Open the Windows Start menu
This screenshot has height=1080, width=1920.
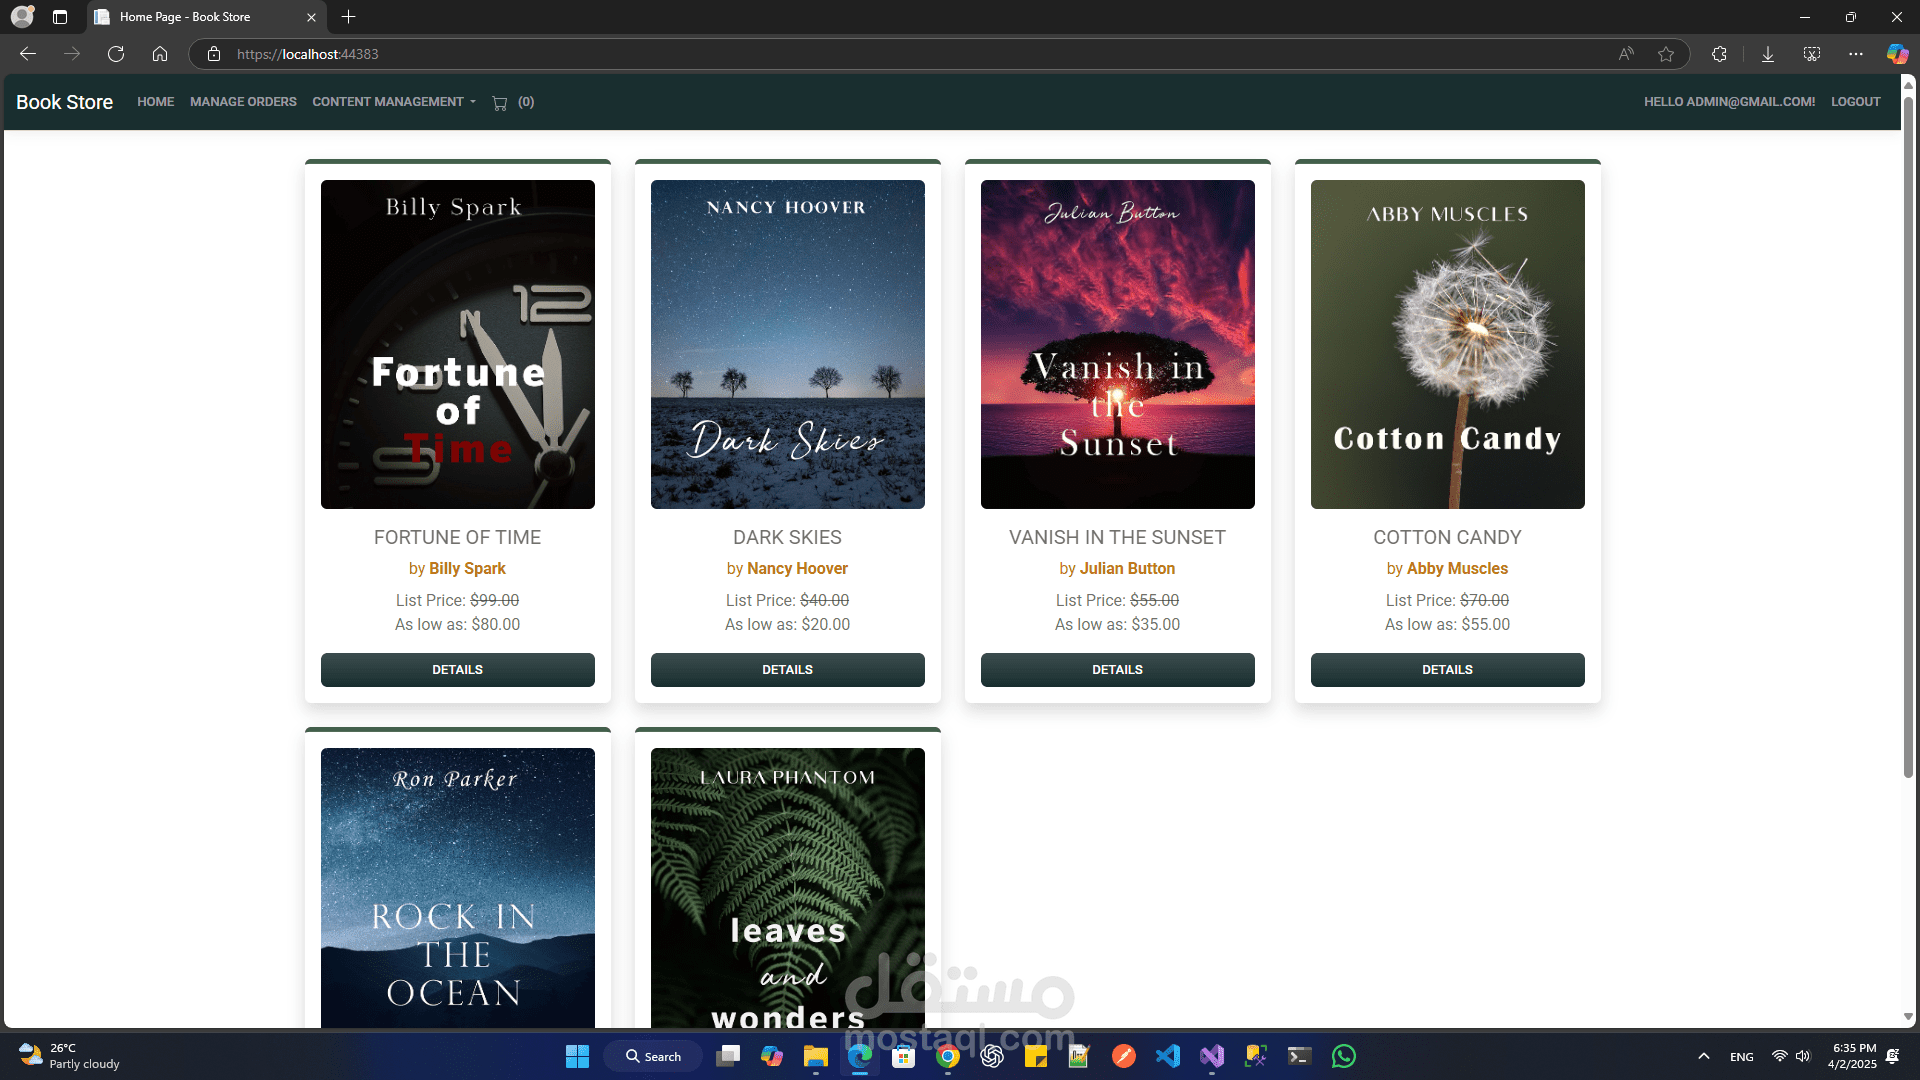coord(578,1056)
